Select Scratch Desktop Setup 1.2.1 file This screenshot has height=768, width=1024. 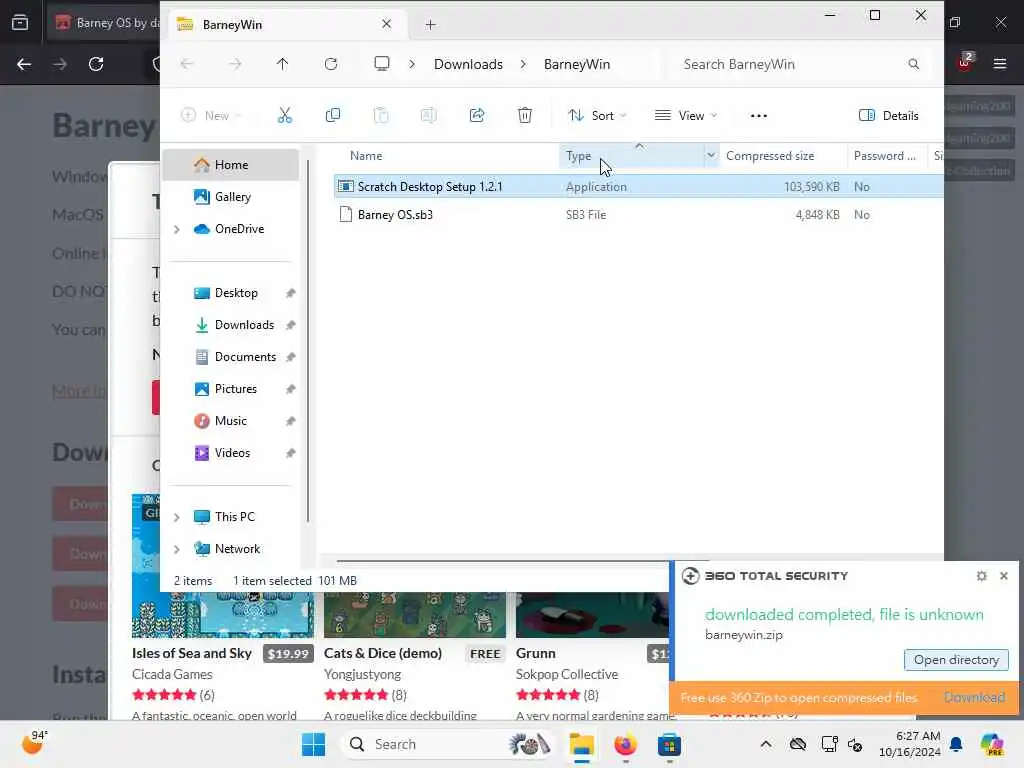(430, 187)
